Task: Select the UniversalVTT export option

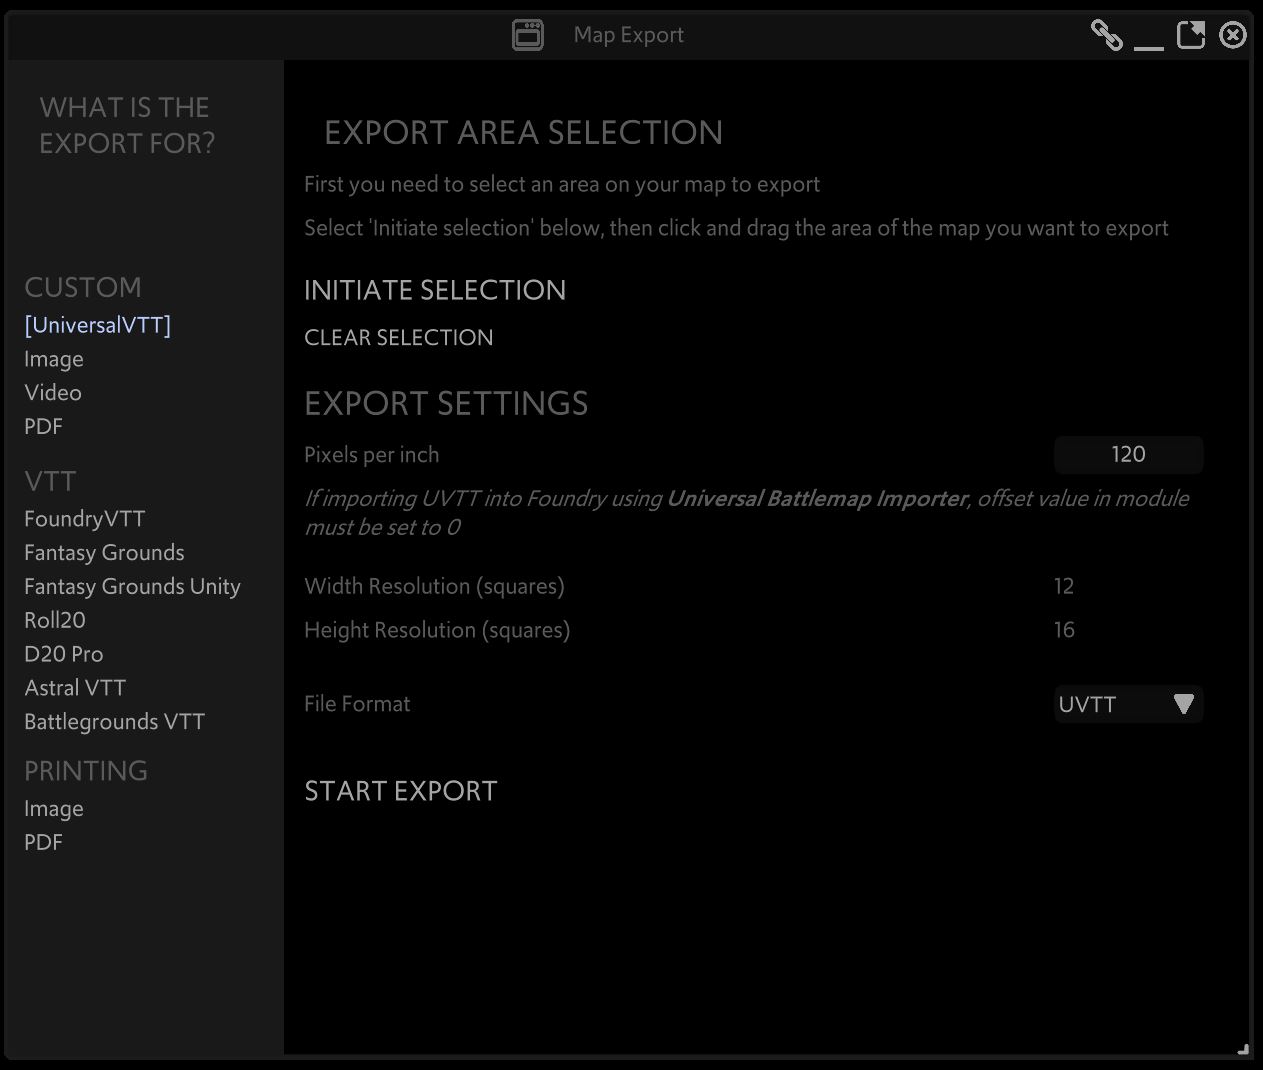Action: [97, 325]
